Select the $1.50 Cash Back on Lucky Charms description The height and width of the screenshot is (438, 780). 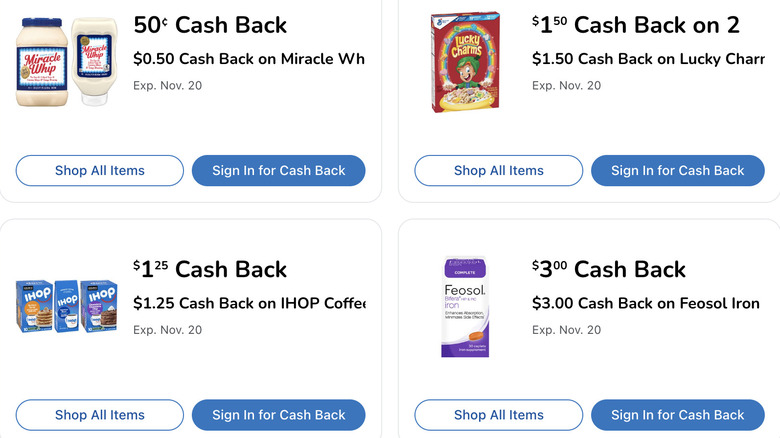click(648, 59)
